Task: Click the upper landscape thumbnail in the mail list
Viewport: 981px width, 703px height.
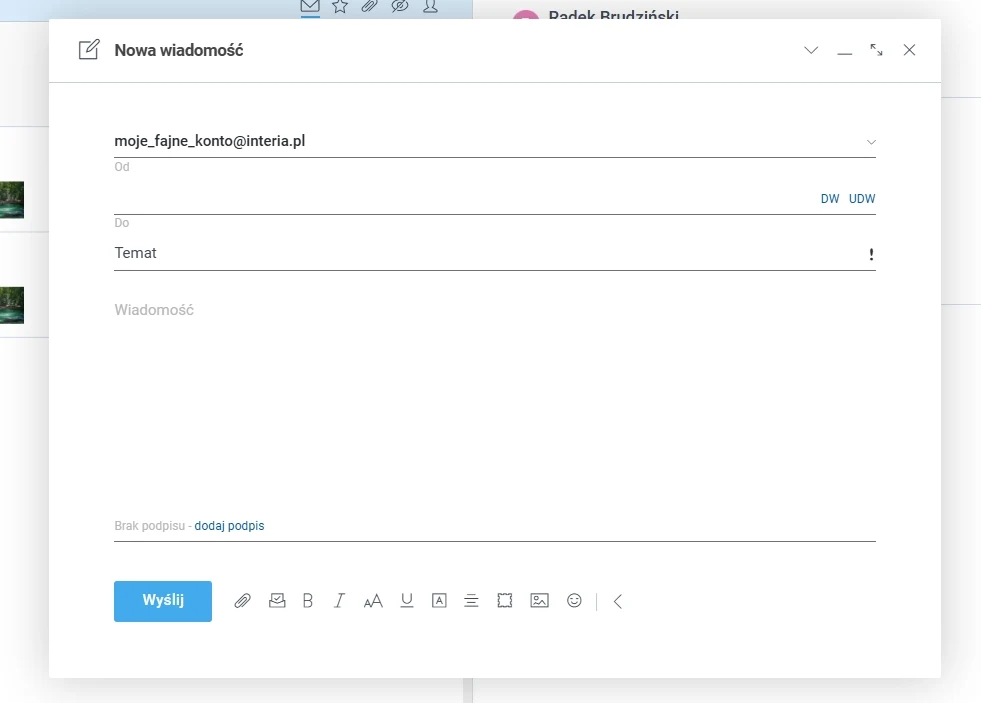Action: pos(12,200)
